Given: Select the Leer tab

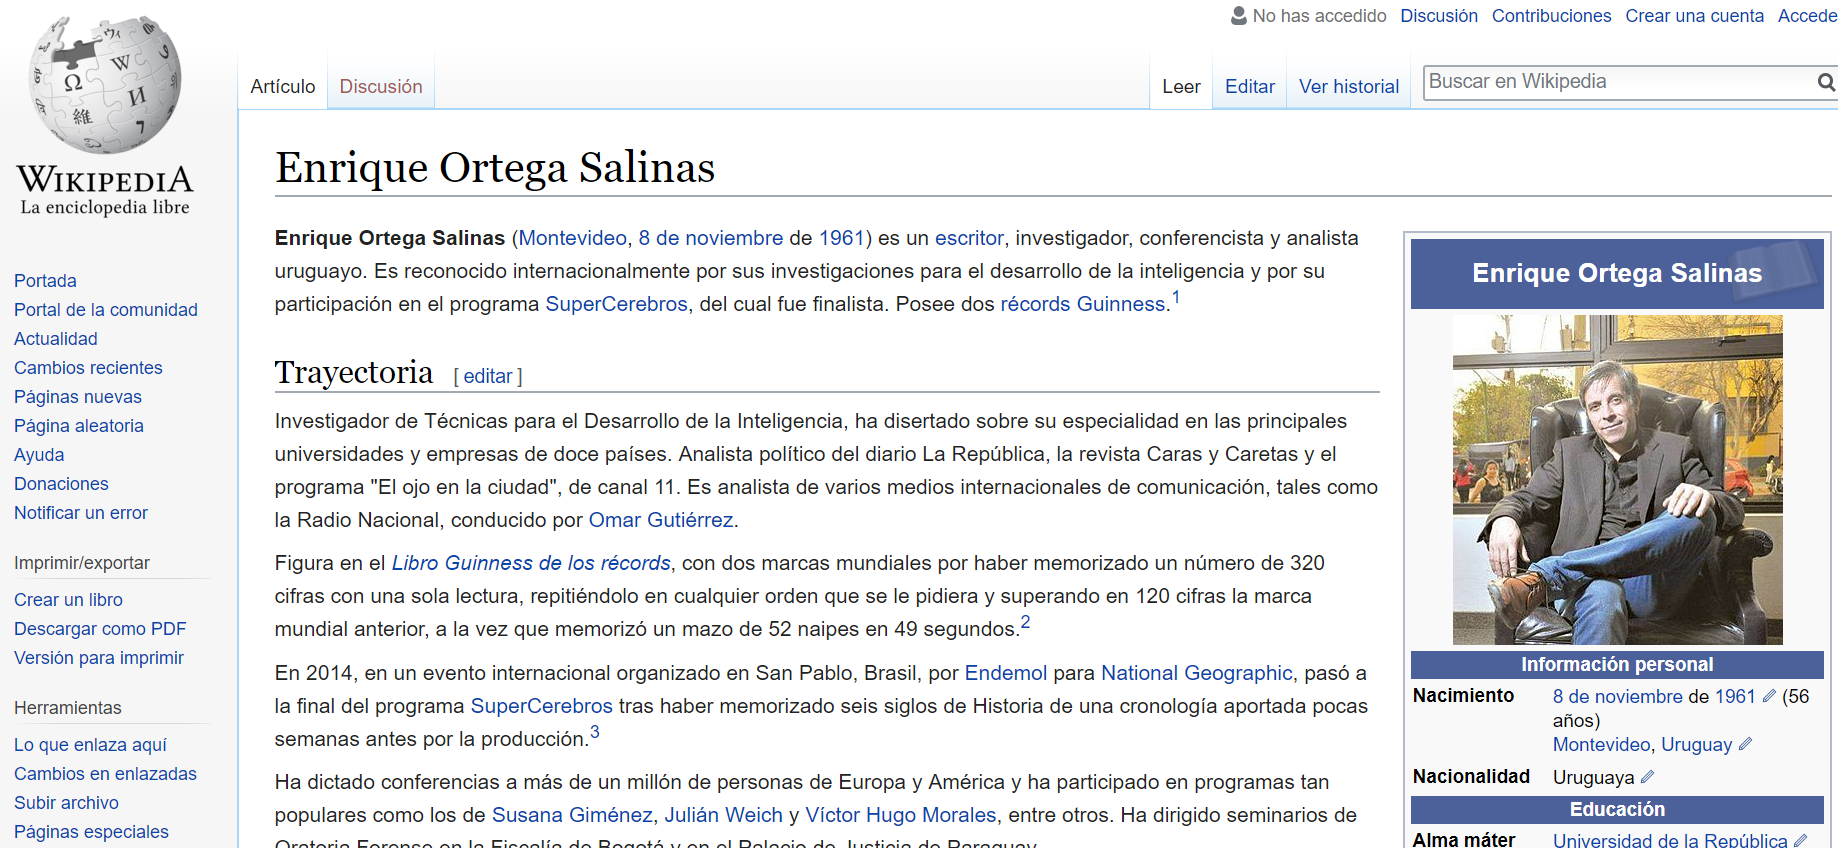Looking at the screenshot, I should (x=1181, y=87).
